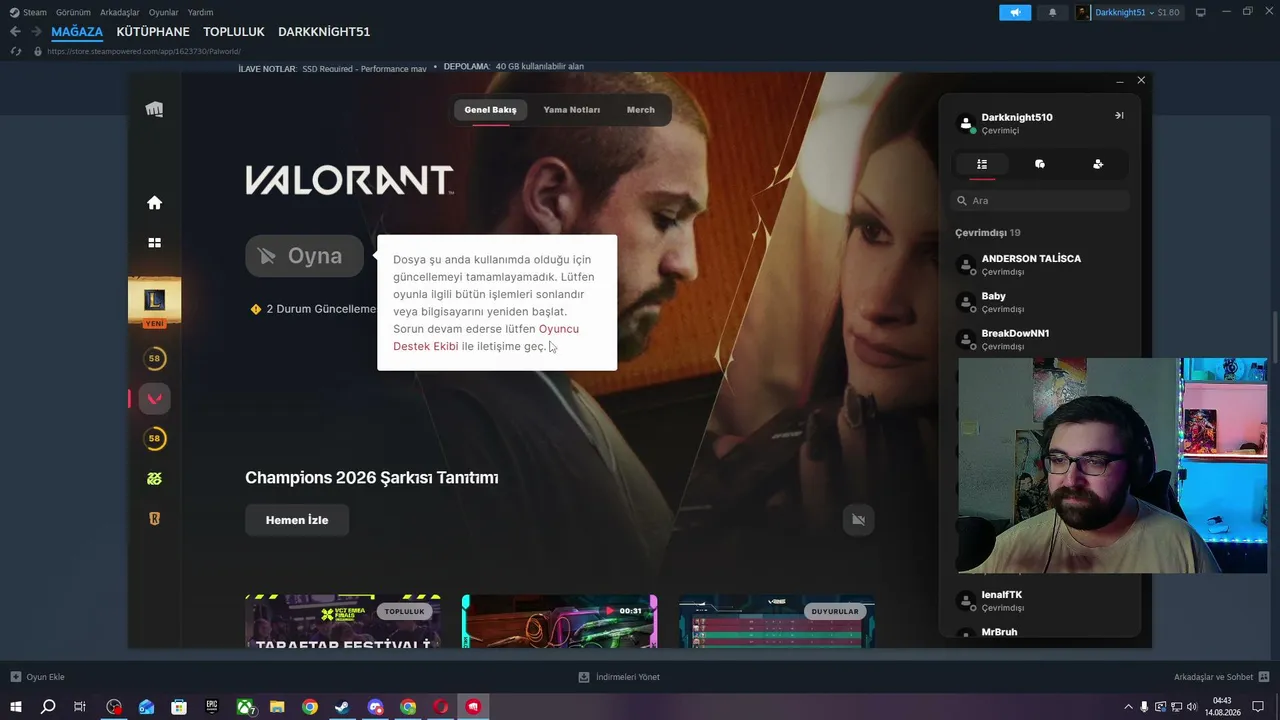Open the Windows Start menu

point(16,707)
